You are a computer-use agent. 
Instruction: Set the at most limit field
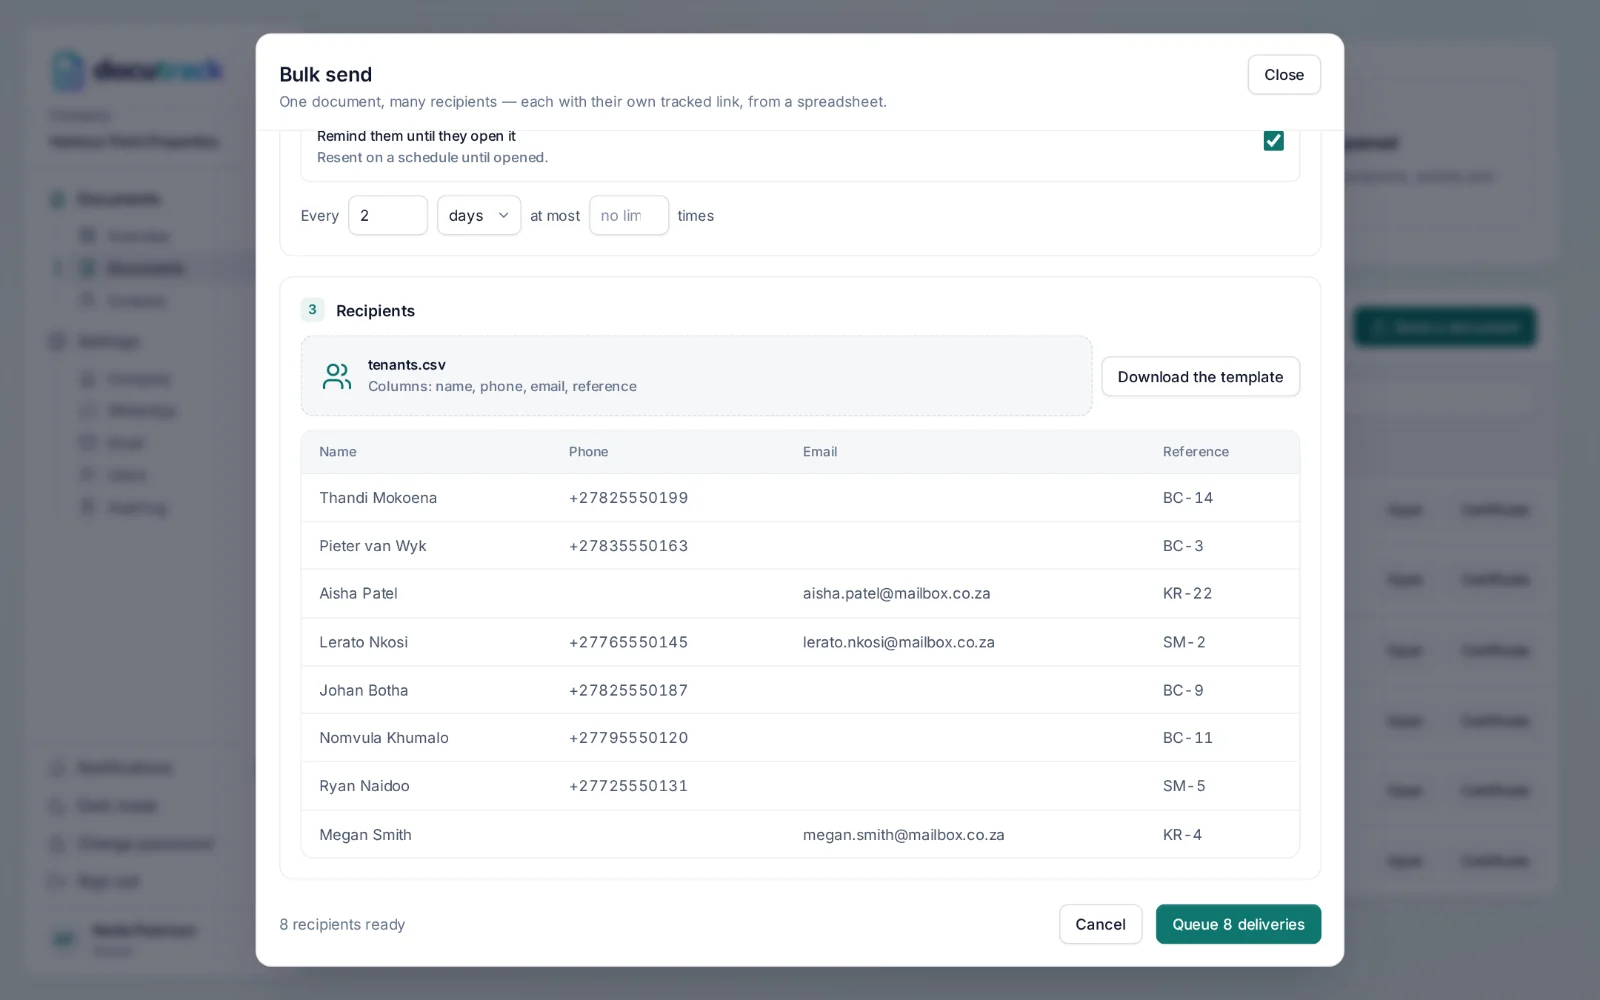(629, 215)
